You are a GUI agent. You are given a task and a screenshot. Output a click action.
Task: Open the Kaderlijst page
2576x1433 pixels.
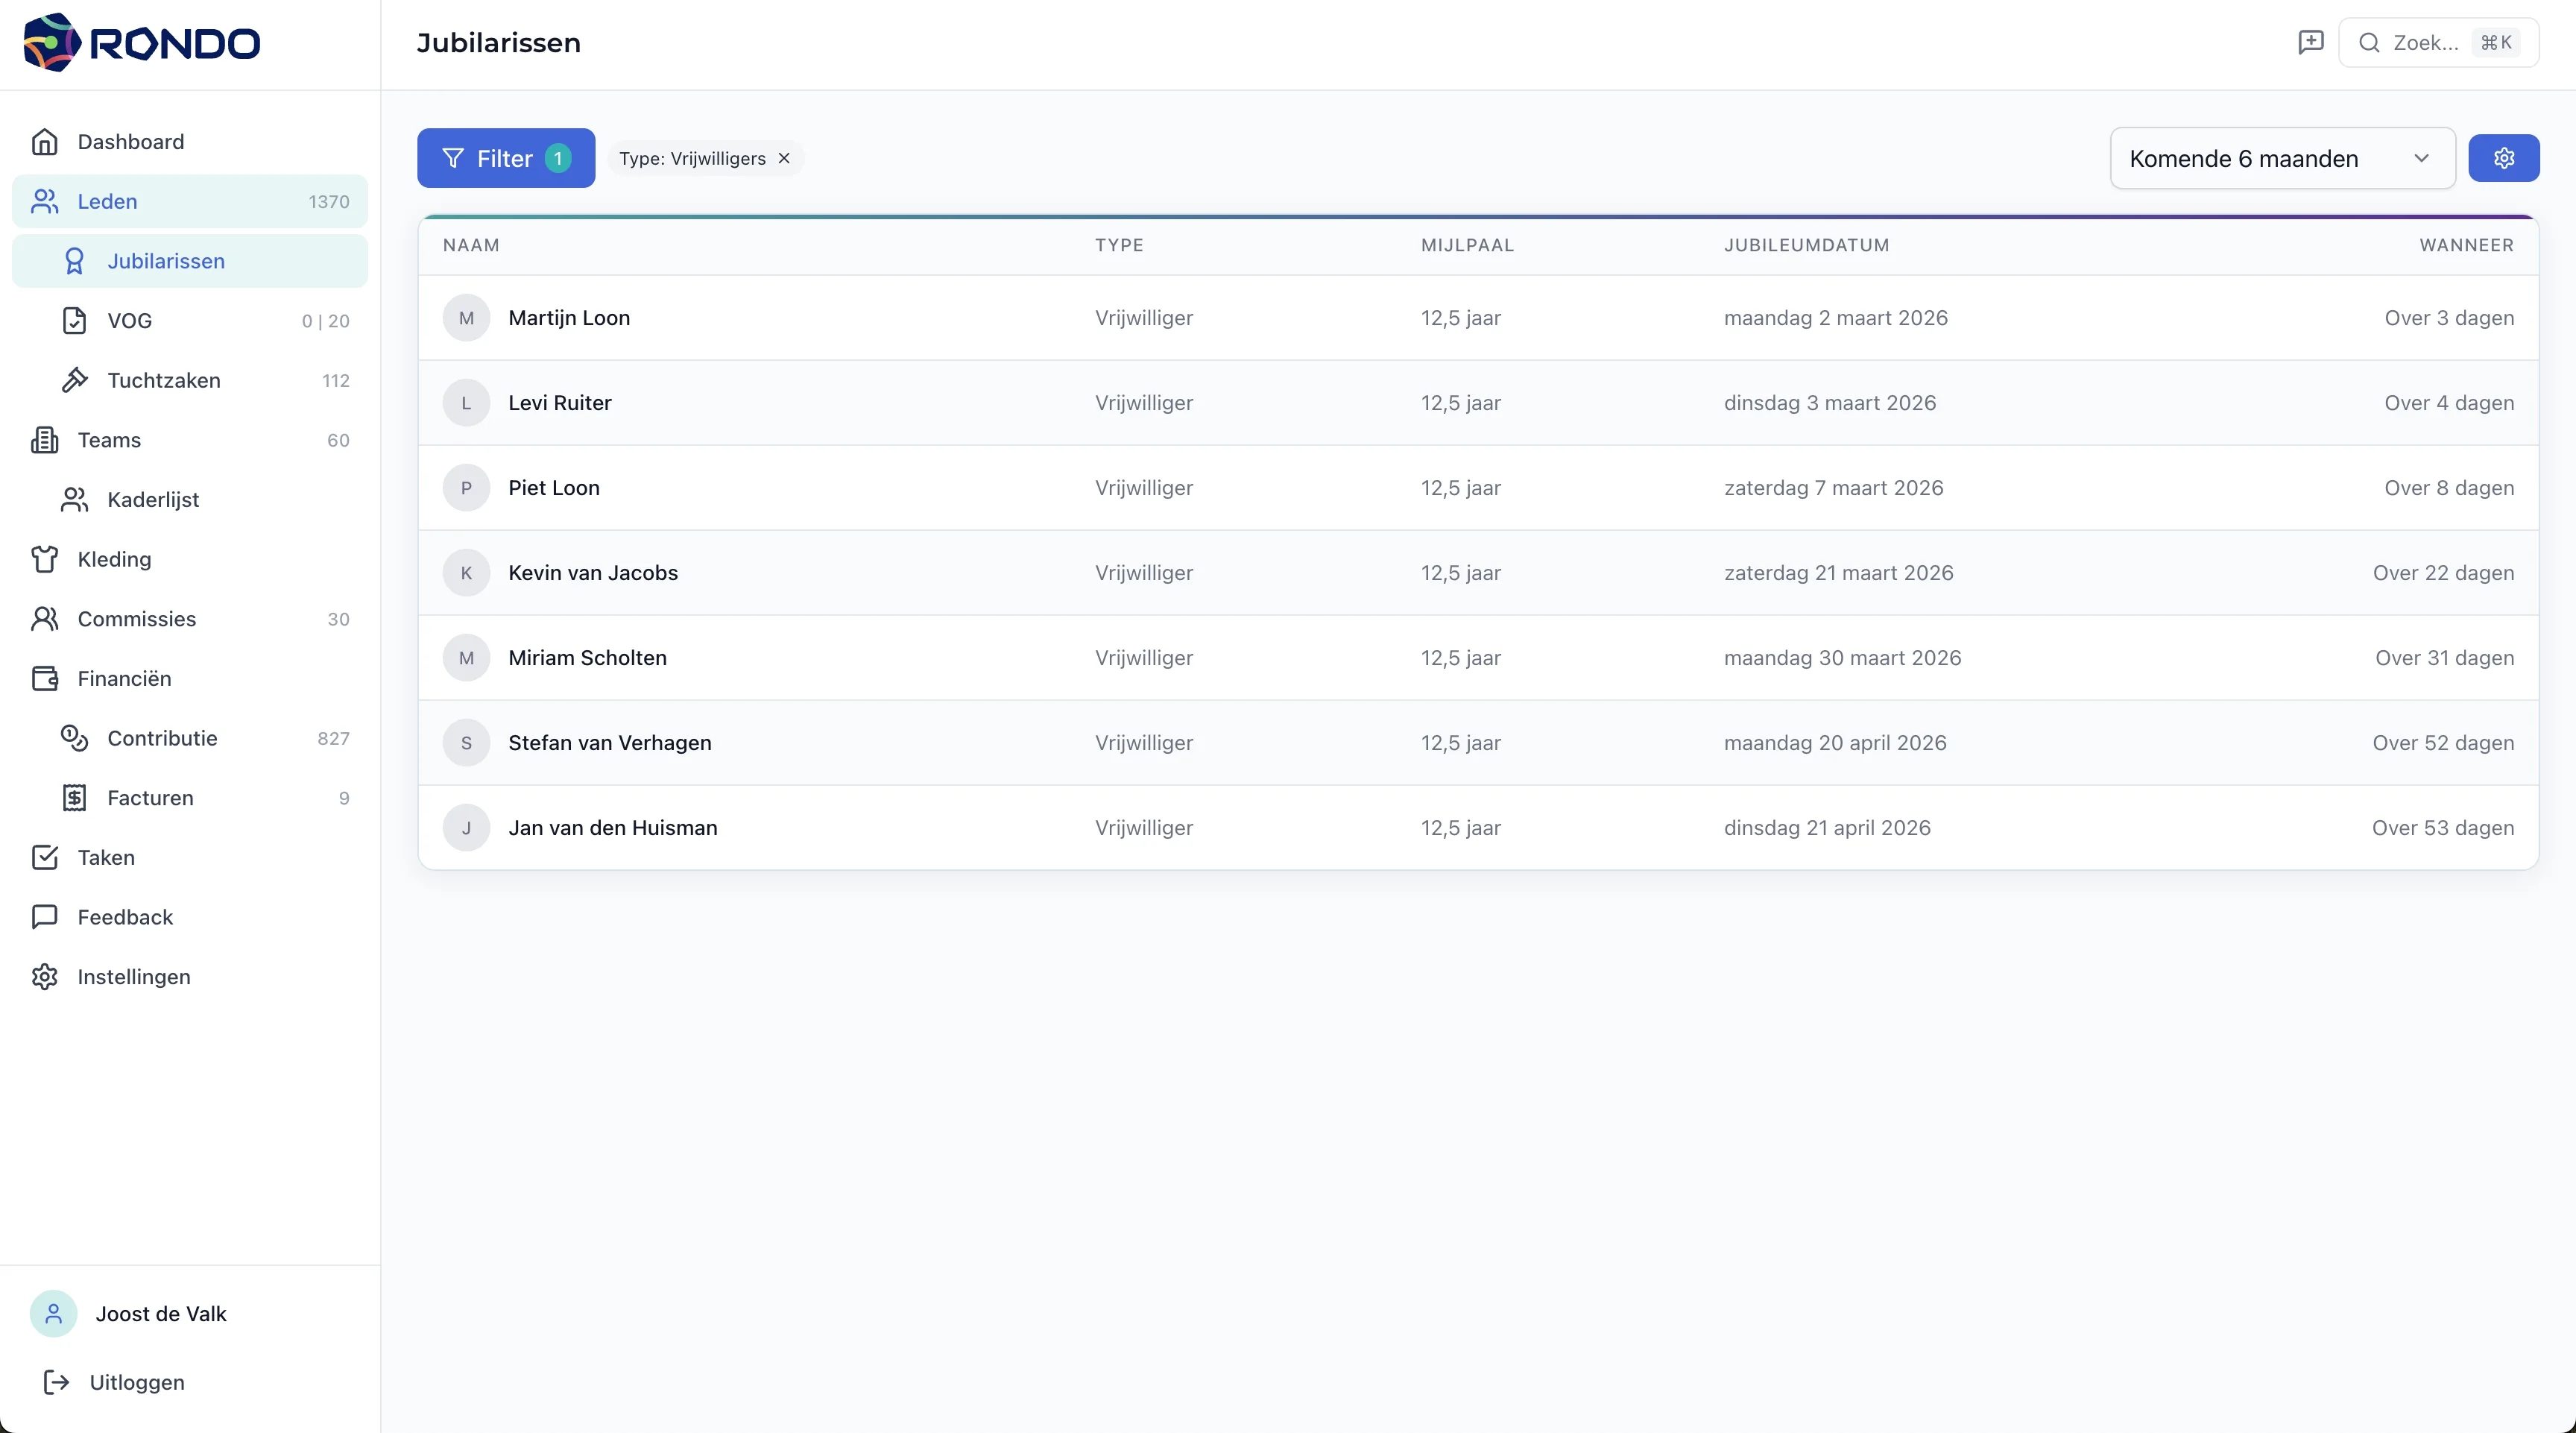pos(153,500)
